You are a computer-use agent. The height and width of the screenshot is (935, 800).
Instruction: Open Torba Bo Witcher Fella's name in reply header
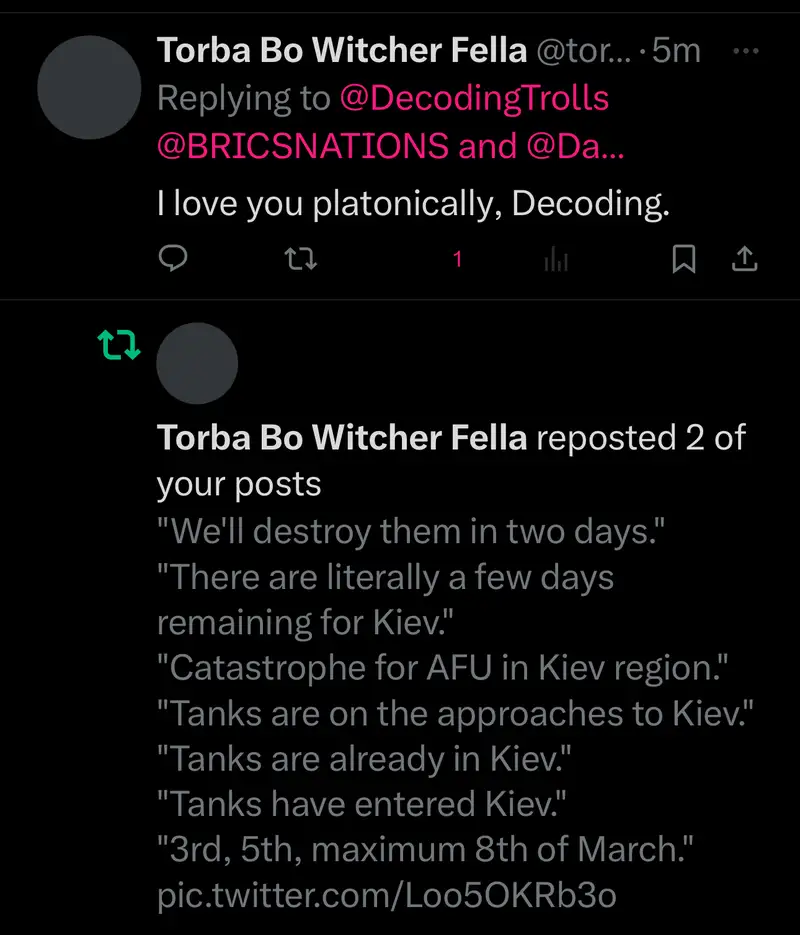[343, 51]
